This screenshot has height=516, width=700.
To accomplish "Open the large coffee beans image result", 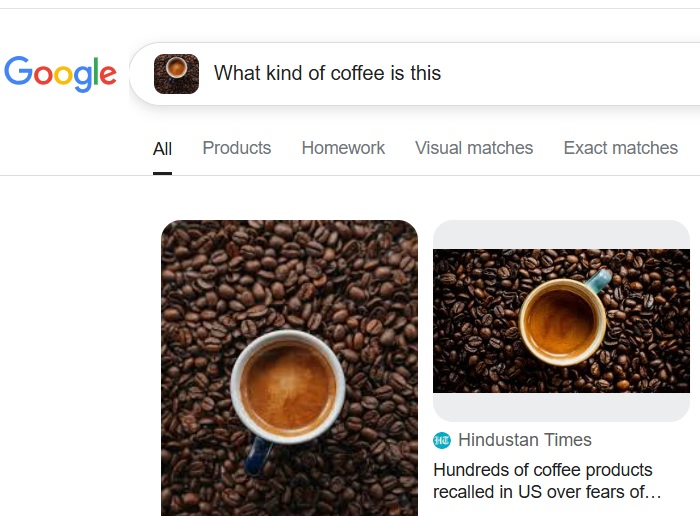I will (289, 300).
